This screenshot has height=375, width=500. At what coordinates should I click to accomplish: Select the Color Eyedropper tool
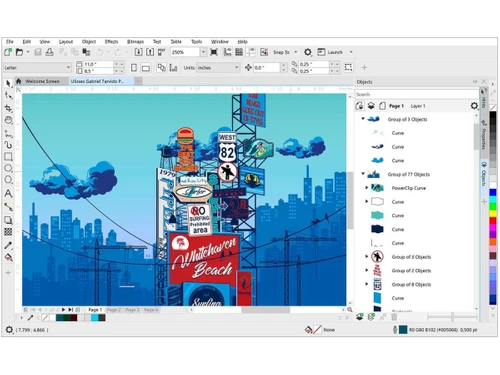pyautogui.click(x=8, y=246)
